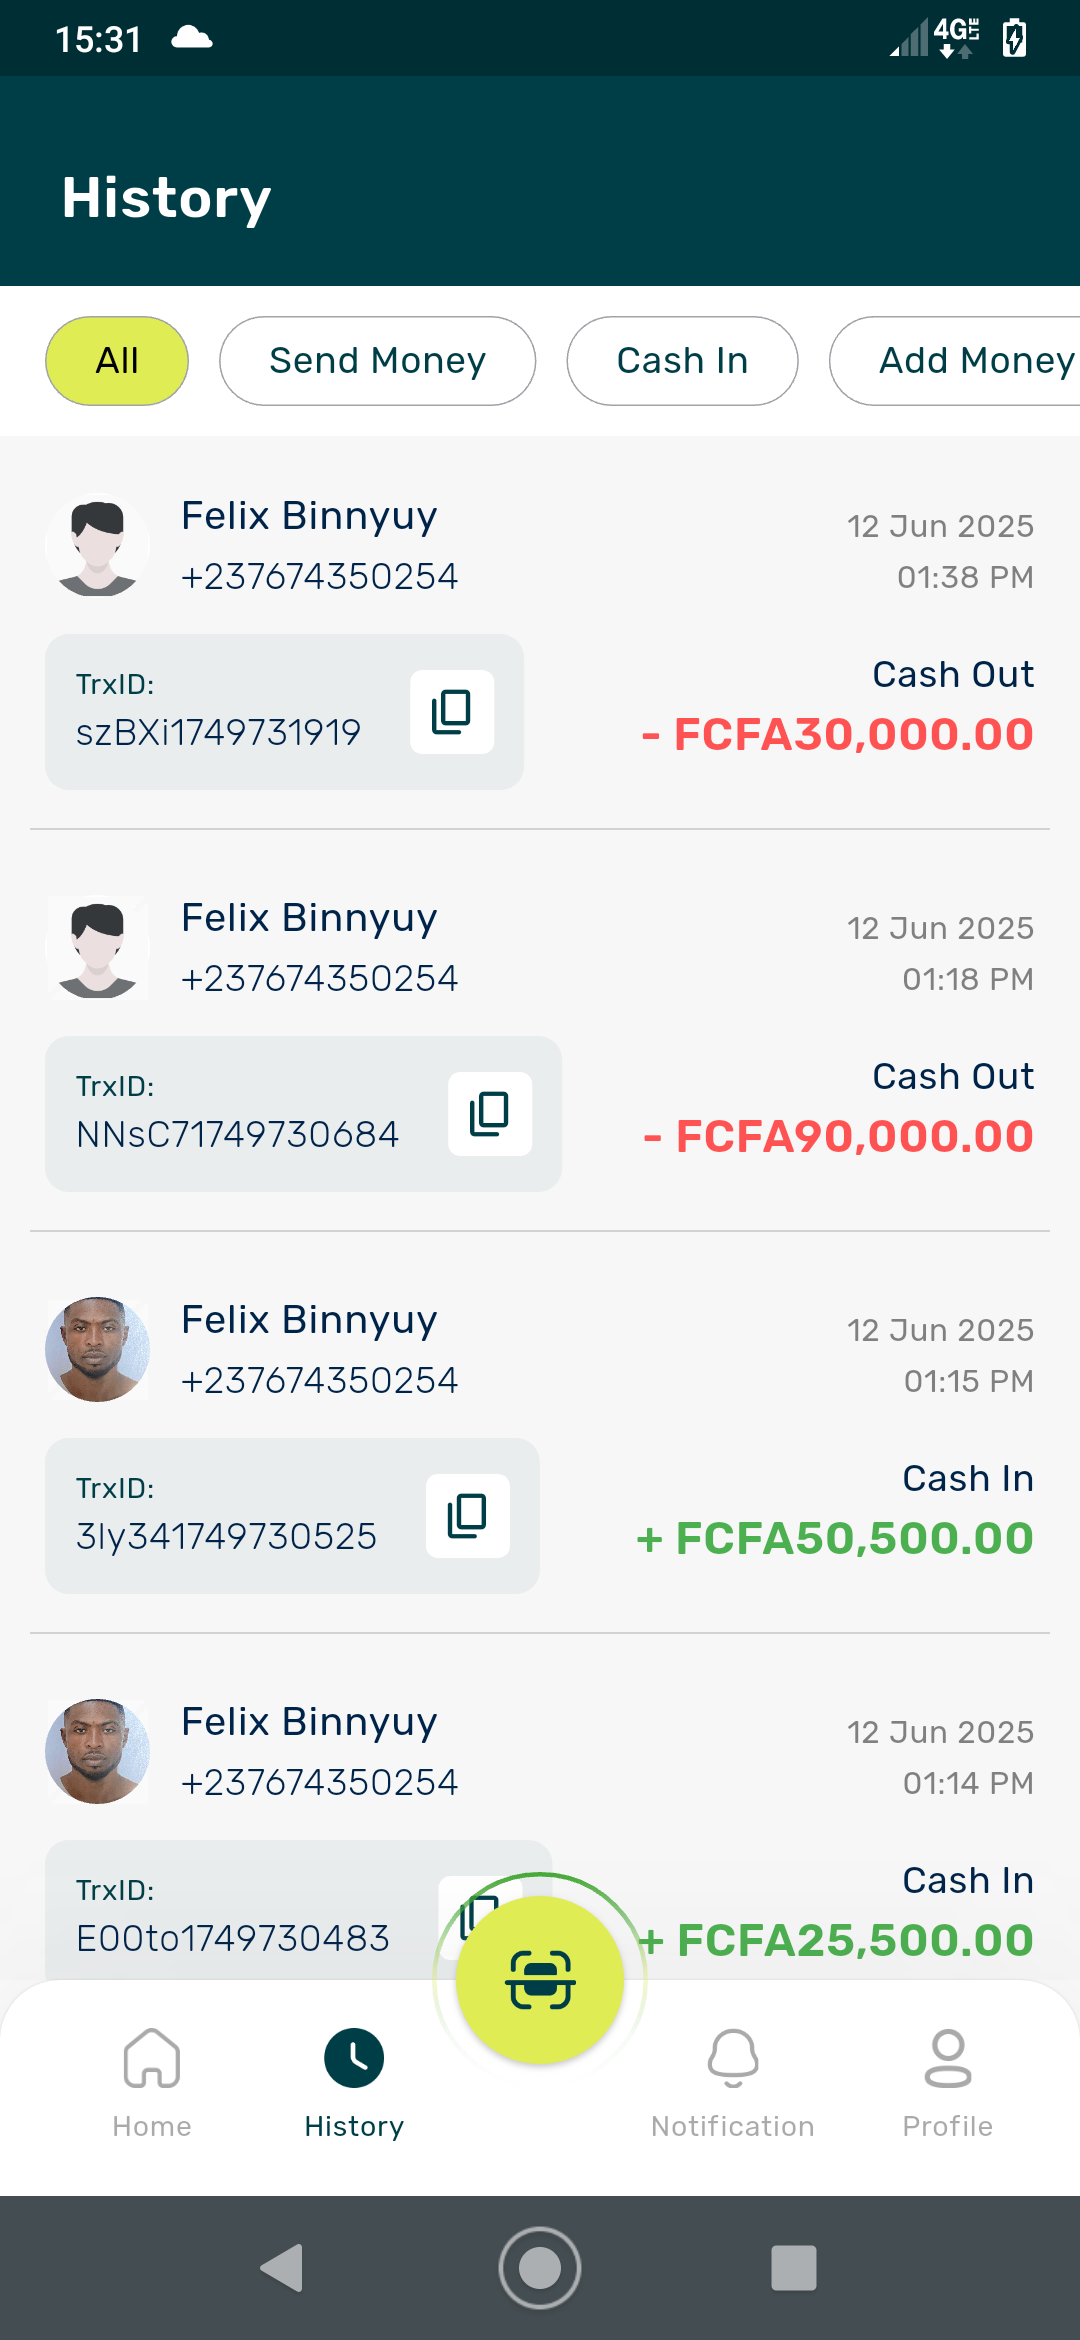Tap Felix Binnyuy photo at 01:14 PM
Screen dimensions: 1080x2340
(98, 1752)
